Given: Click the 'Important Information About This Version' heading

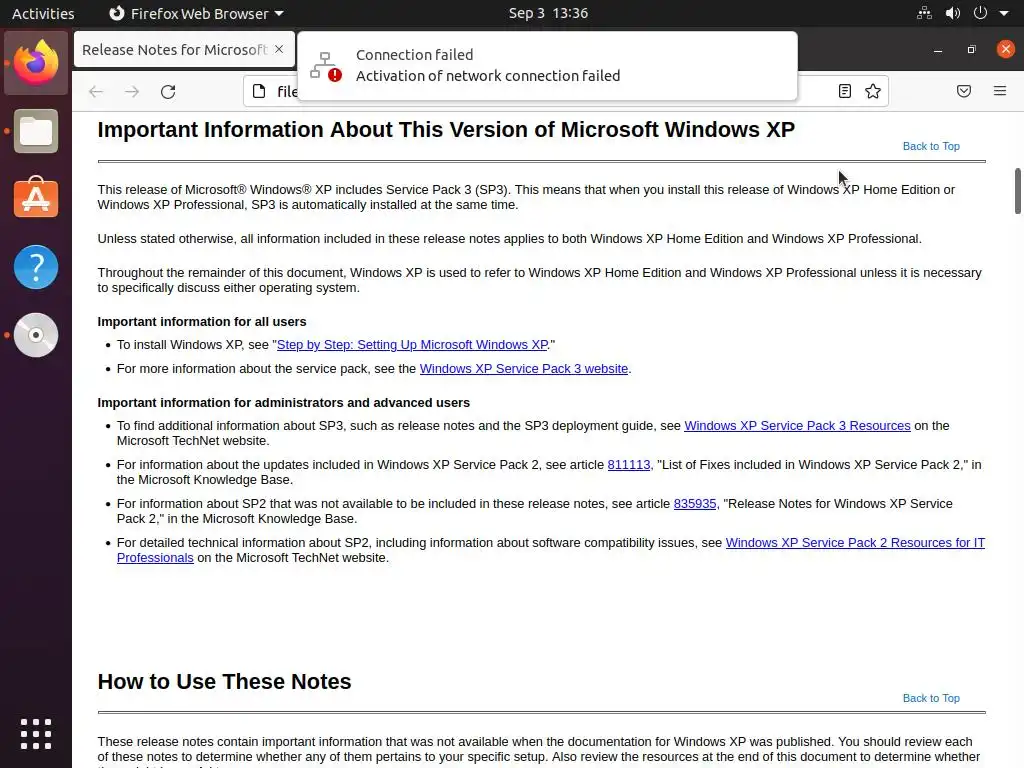Looking at the screenshot, I should pos(446,129).
